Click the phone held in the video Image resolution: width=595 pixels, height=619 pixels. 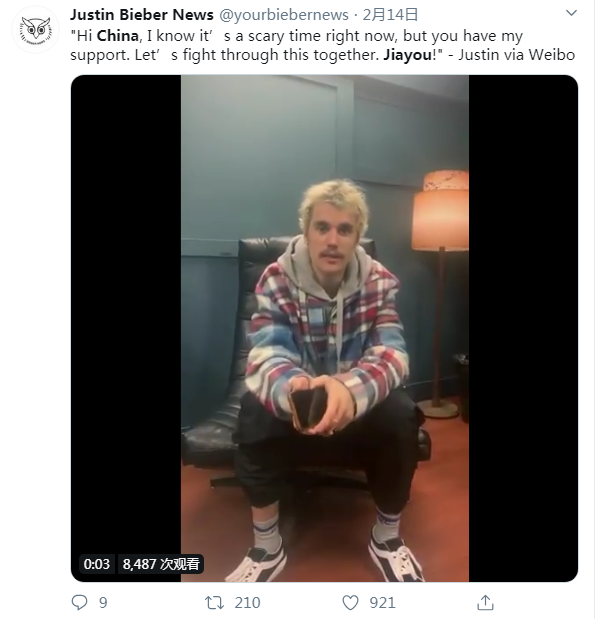tap(309, 408)
